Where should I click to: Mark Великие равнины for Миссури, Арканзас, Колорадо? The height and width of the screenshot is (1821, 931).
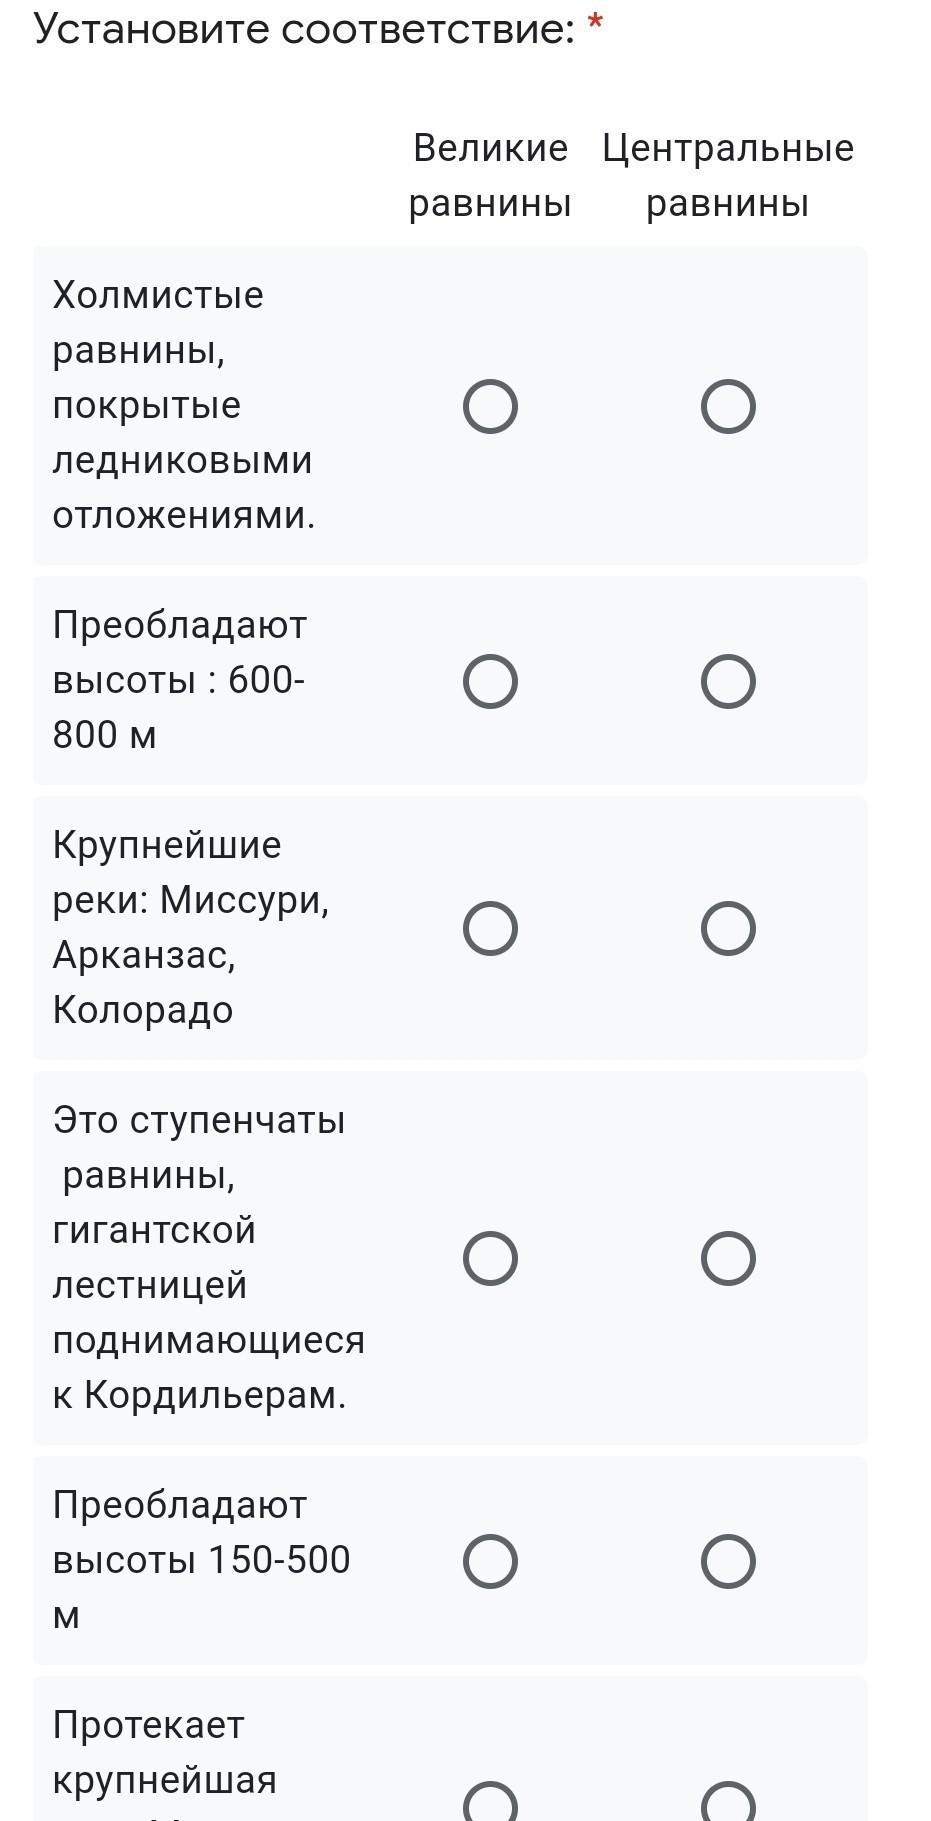490,929
